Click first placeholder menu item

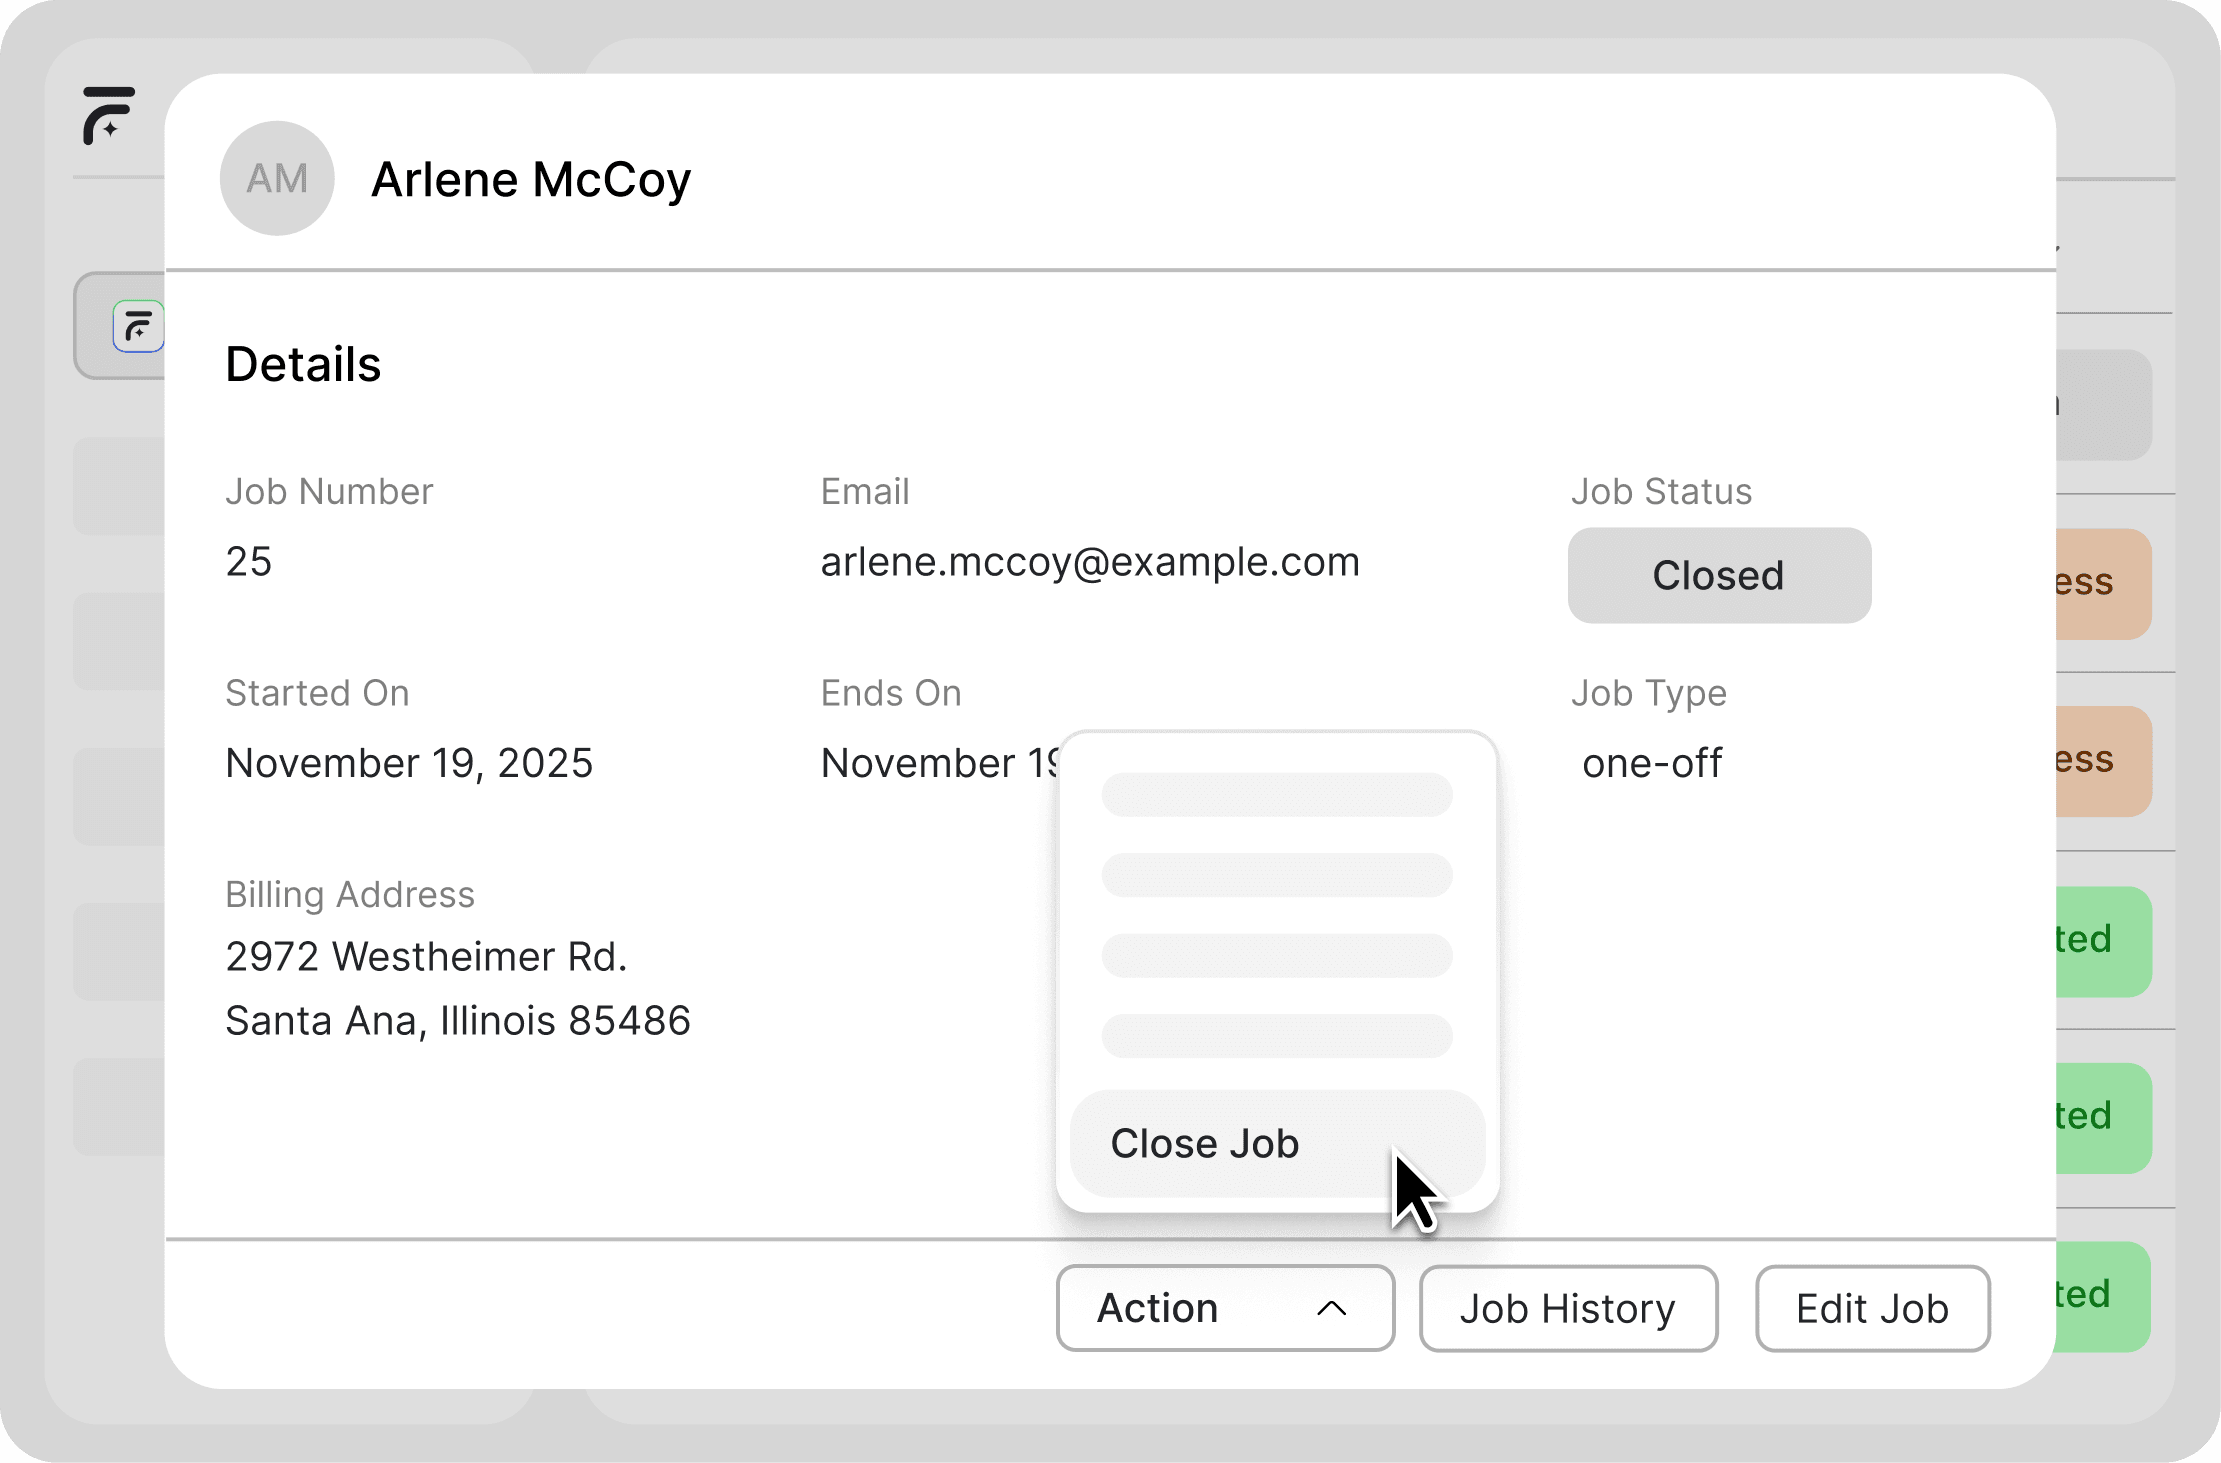pos(1276,795)
